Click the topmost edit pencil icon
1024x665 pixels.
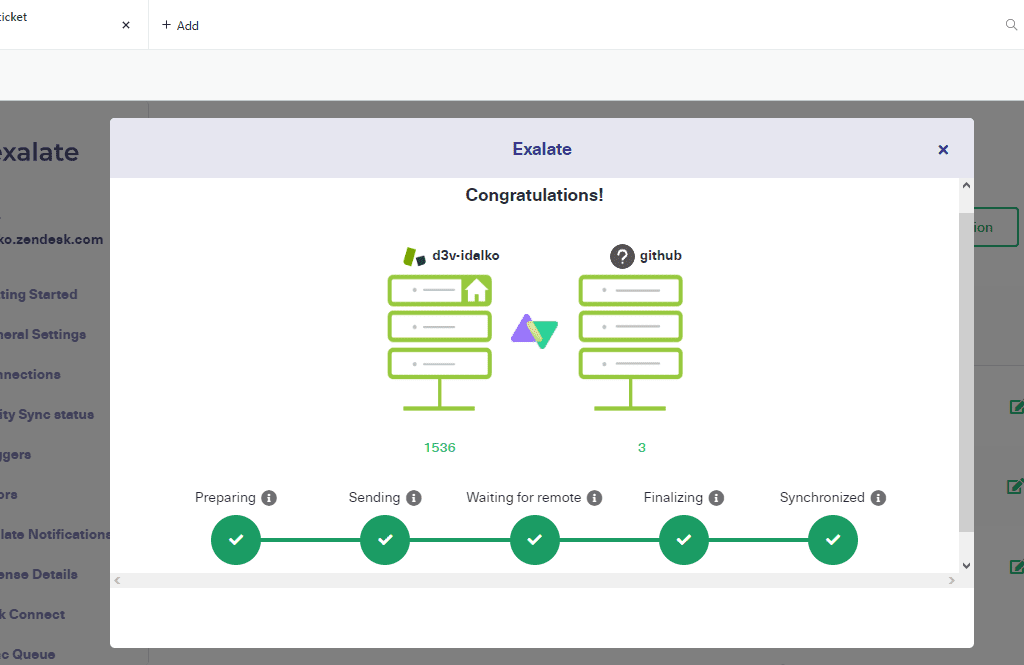(x=1017, y=407)
